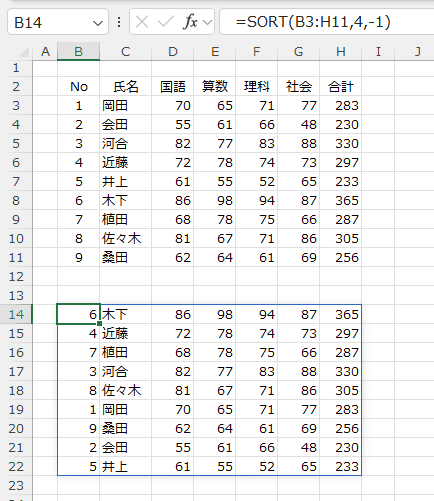Open the formula bar options dots
The height and width of the screenshot is (501, 434).
119,22
